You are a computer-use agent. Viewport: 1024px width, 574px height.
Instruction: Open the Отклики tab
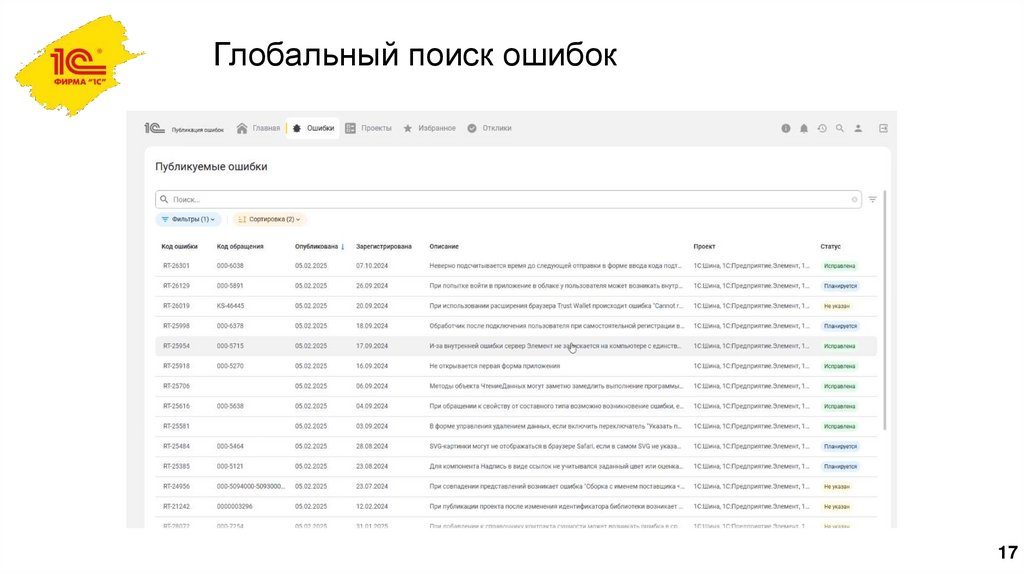(489, 128)
